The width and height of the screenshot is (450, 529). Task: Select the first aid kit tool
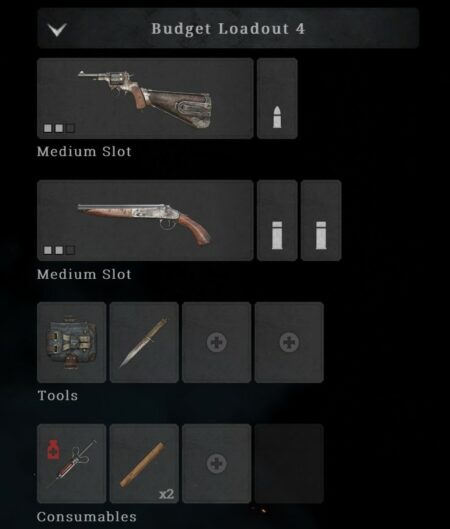[72, 342]
